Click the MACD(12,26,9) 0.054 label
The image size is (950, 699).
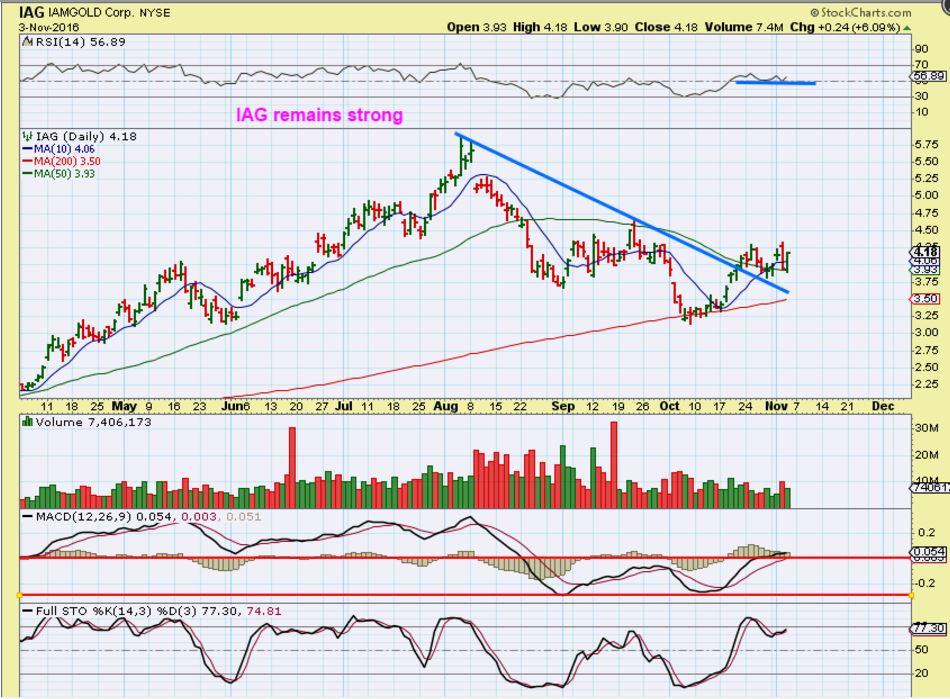click(x=104, y=517)
